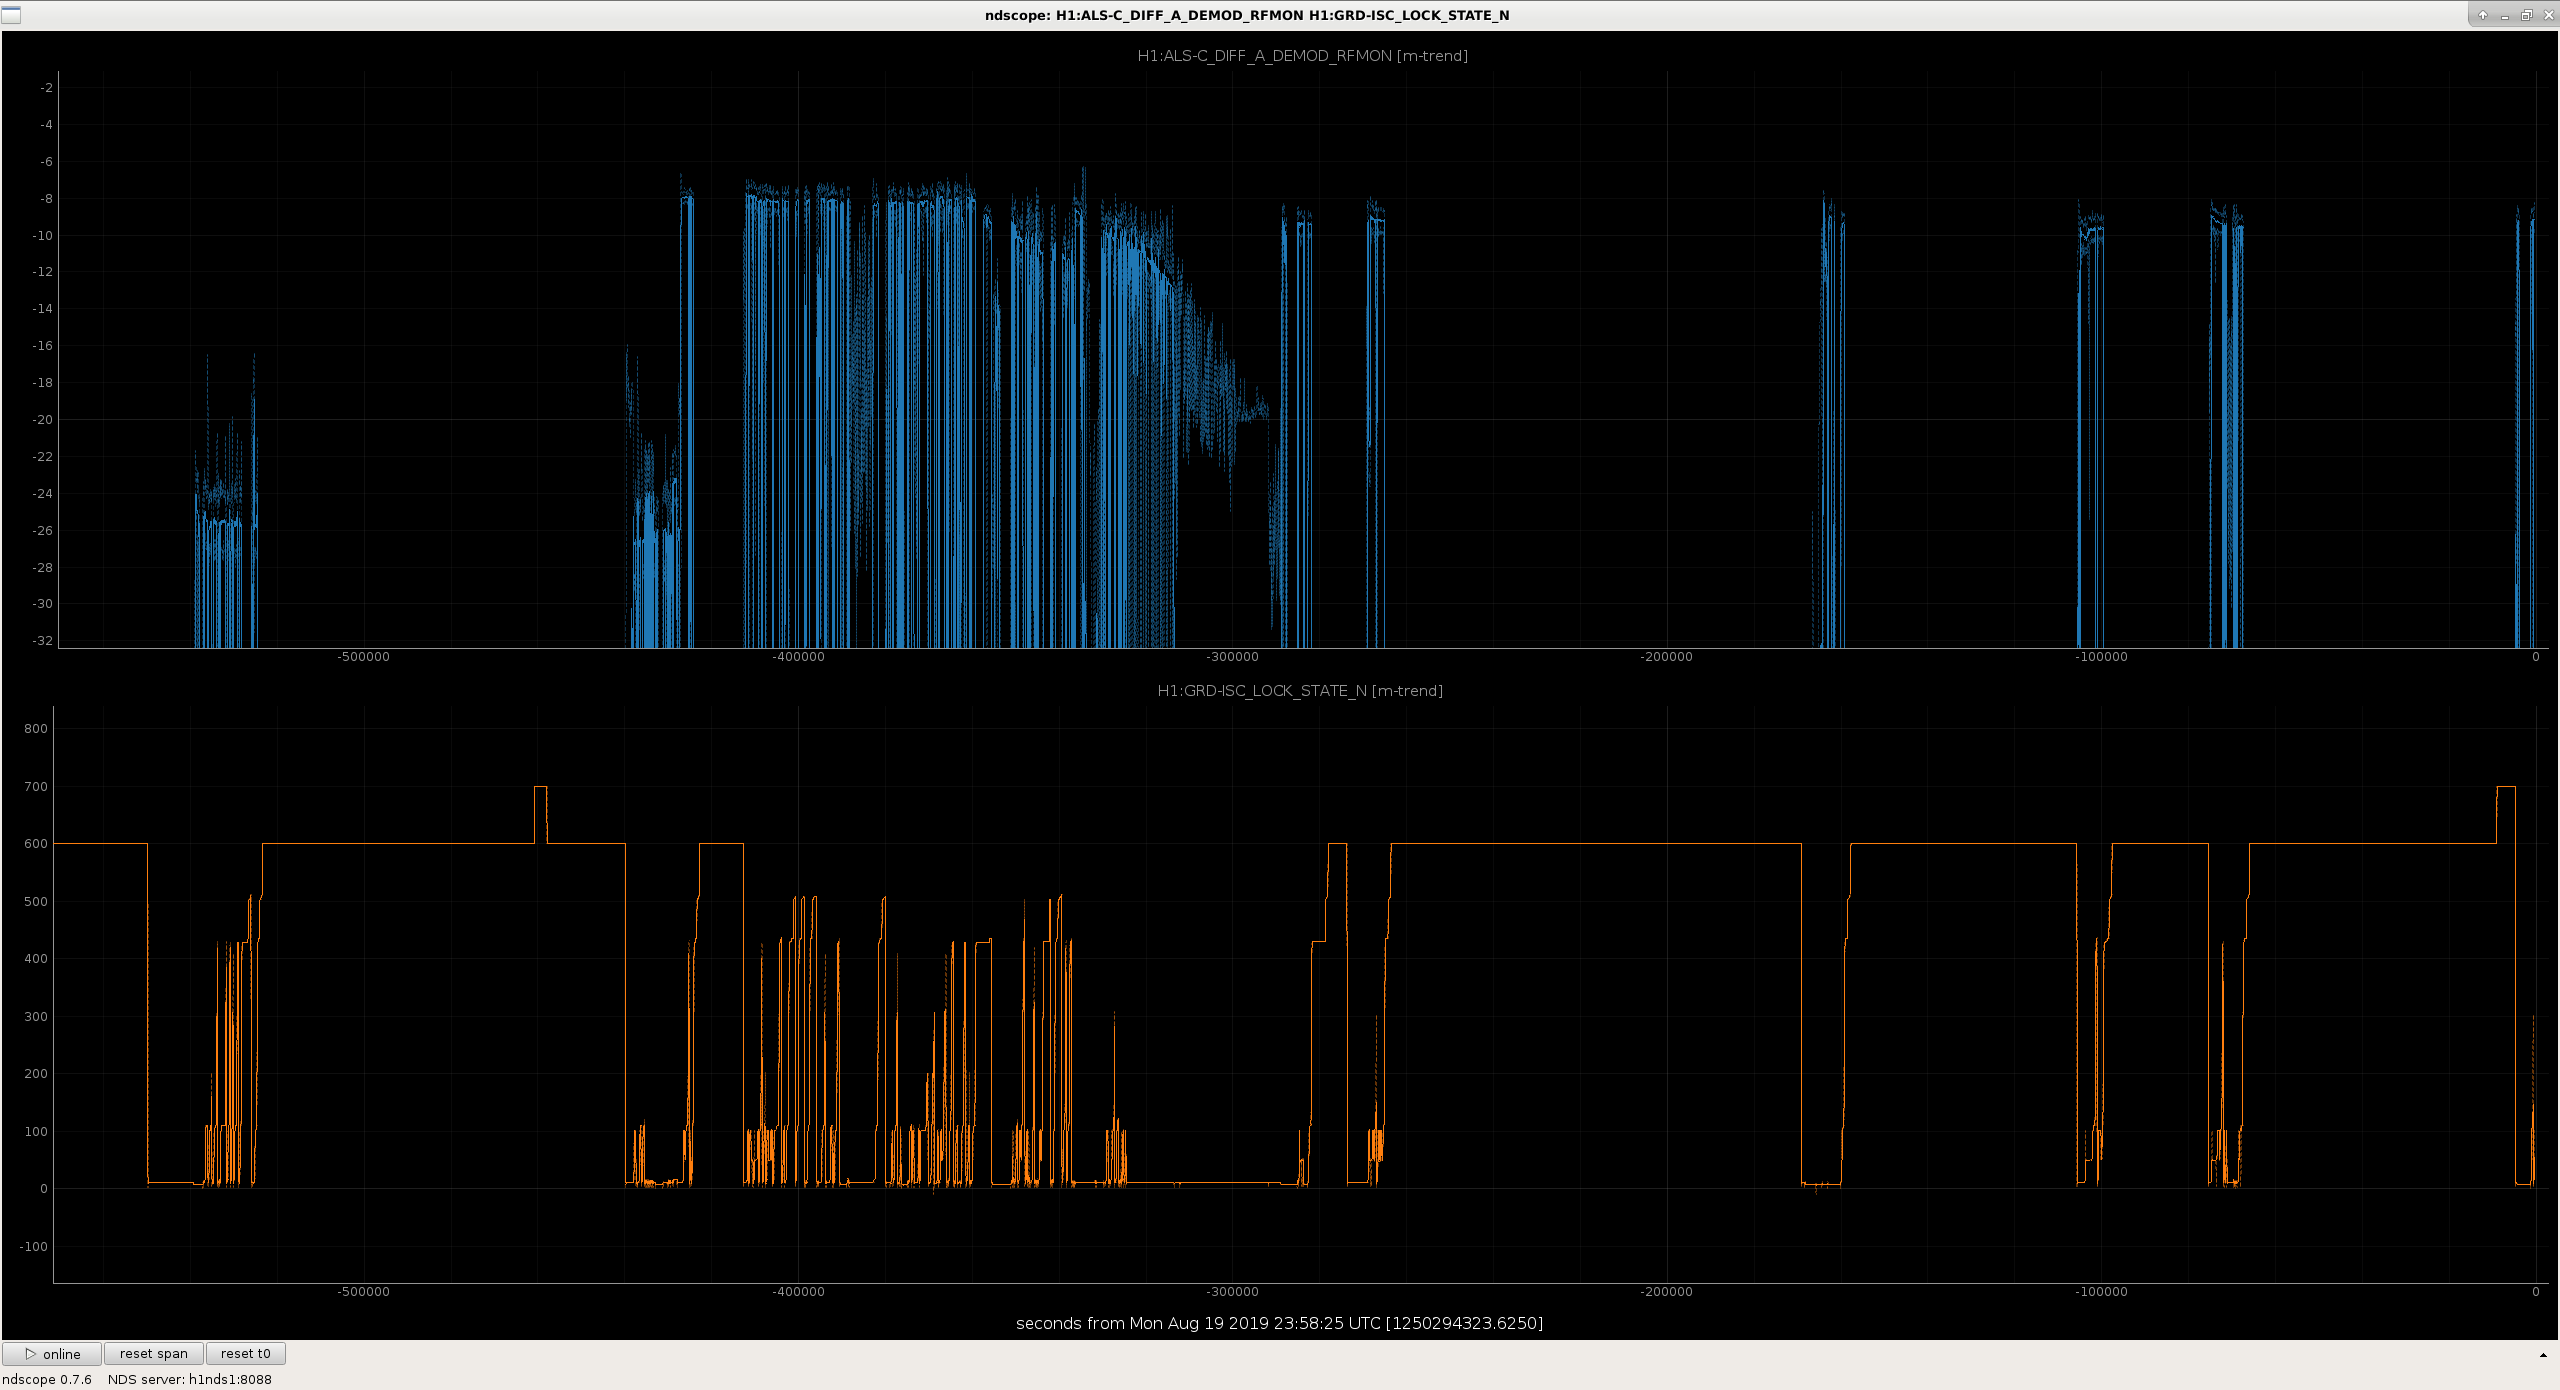Click the 800 tick on LOCK_STATE y-axis
The image size is (2560, 1390).
click(x=36, y=729)
